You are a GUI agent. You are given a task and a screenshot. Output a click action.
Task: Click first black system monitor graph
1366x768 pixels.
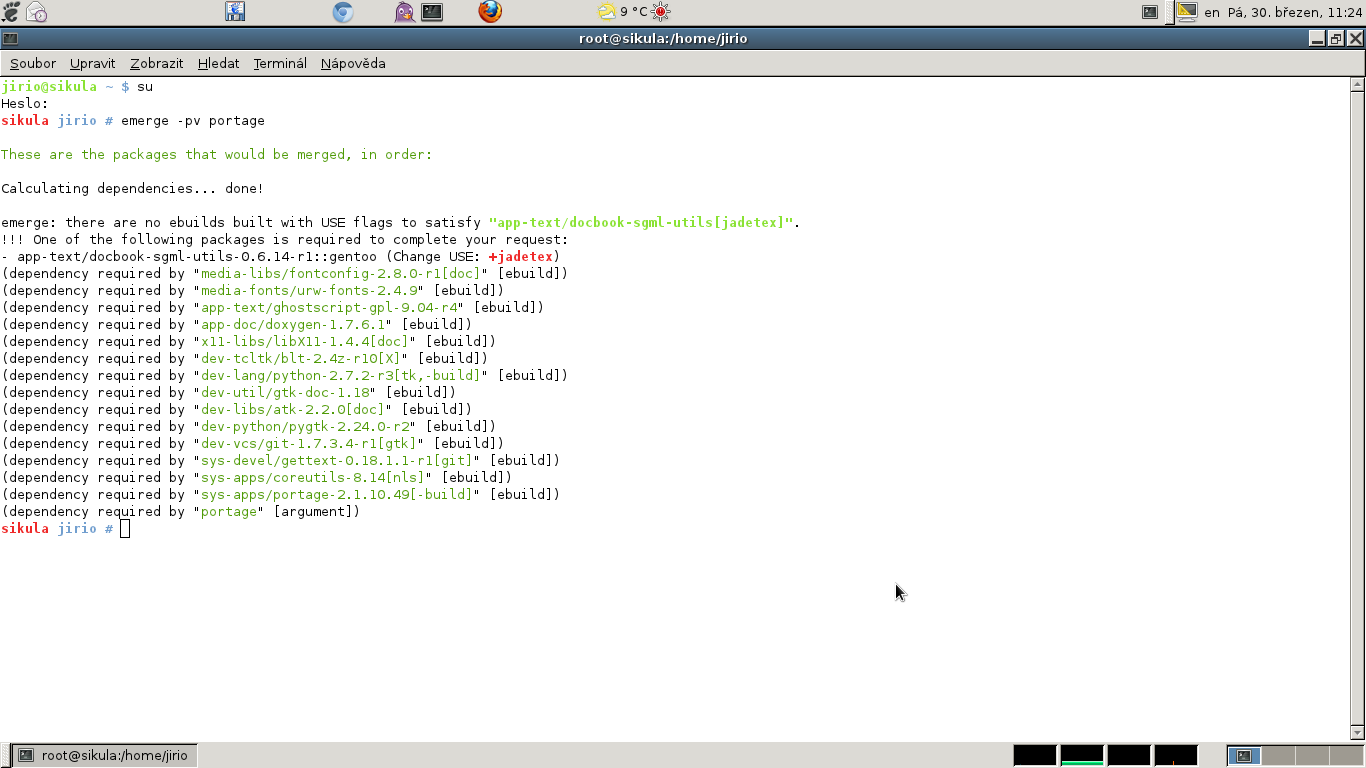(1035, 755)
